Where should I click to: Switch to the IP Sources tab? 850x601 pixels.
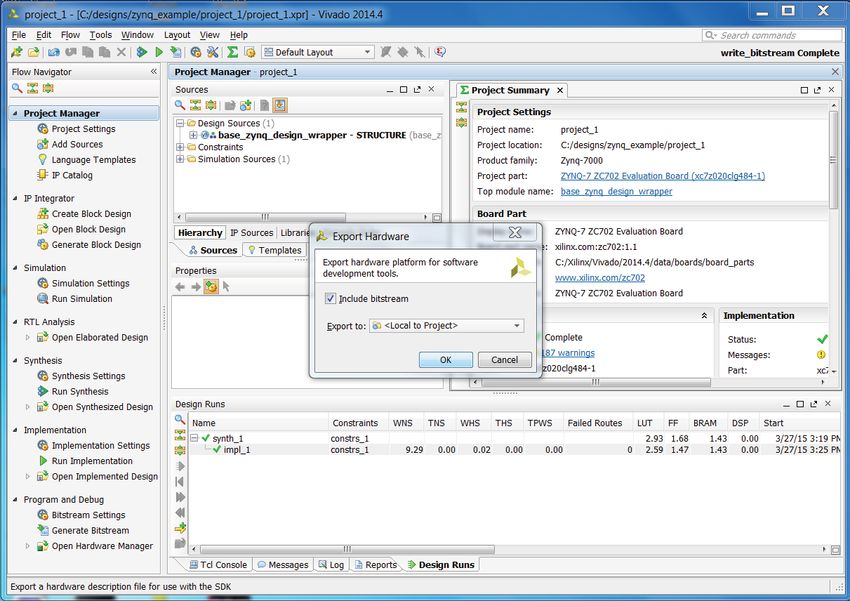[x=252, y=232]
